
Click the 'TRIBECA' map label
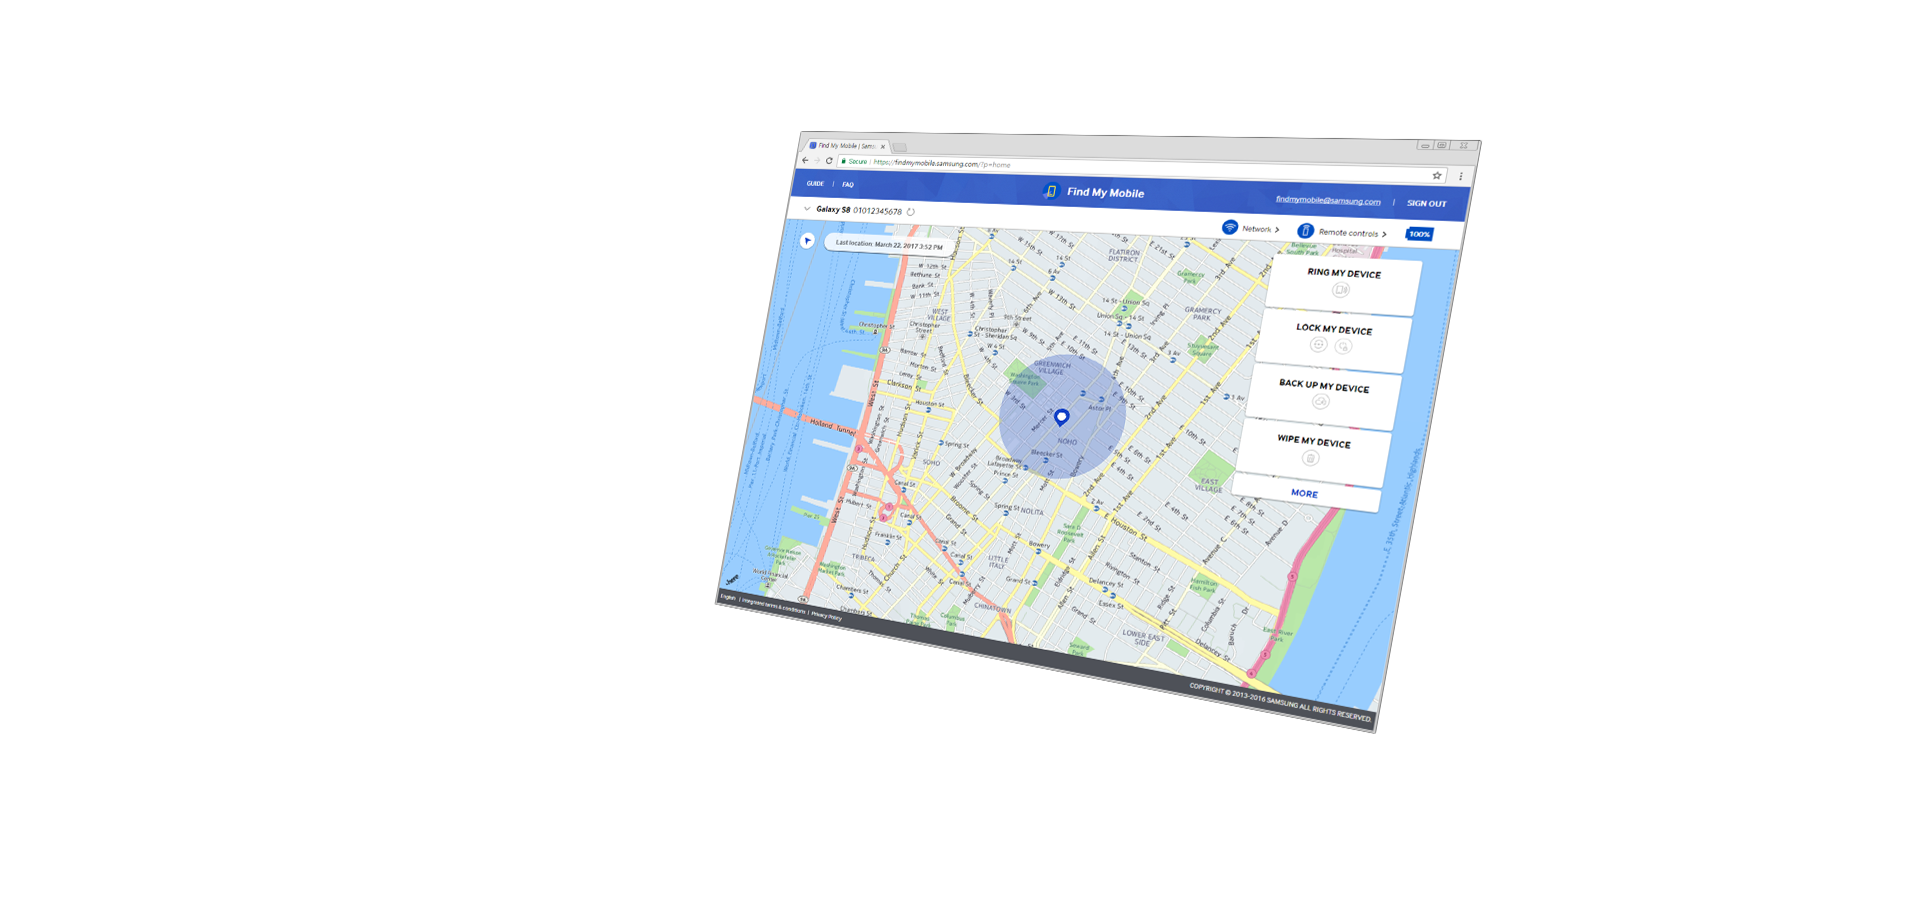863,558
